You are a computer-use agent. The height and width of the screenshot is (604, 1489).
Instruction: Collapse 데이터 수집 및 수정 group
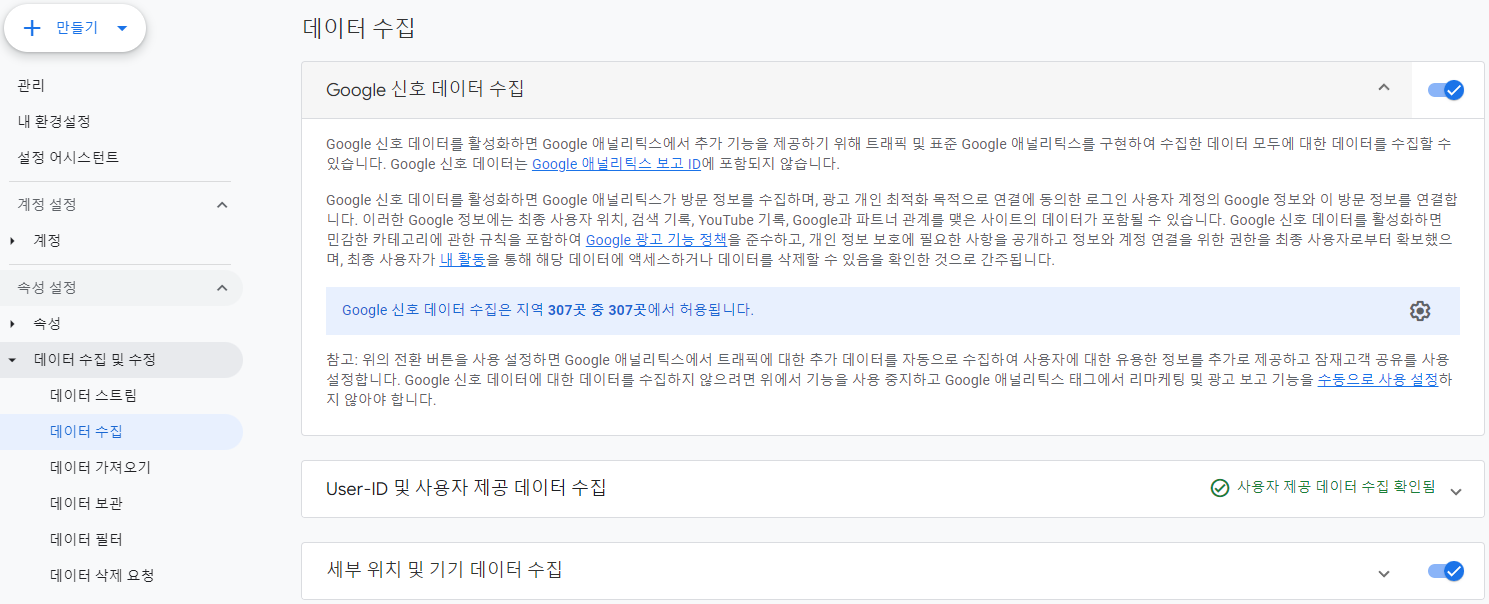click(x=12, y=360)
